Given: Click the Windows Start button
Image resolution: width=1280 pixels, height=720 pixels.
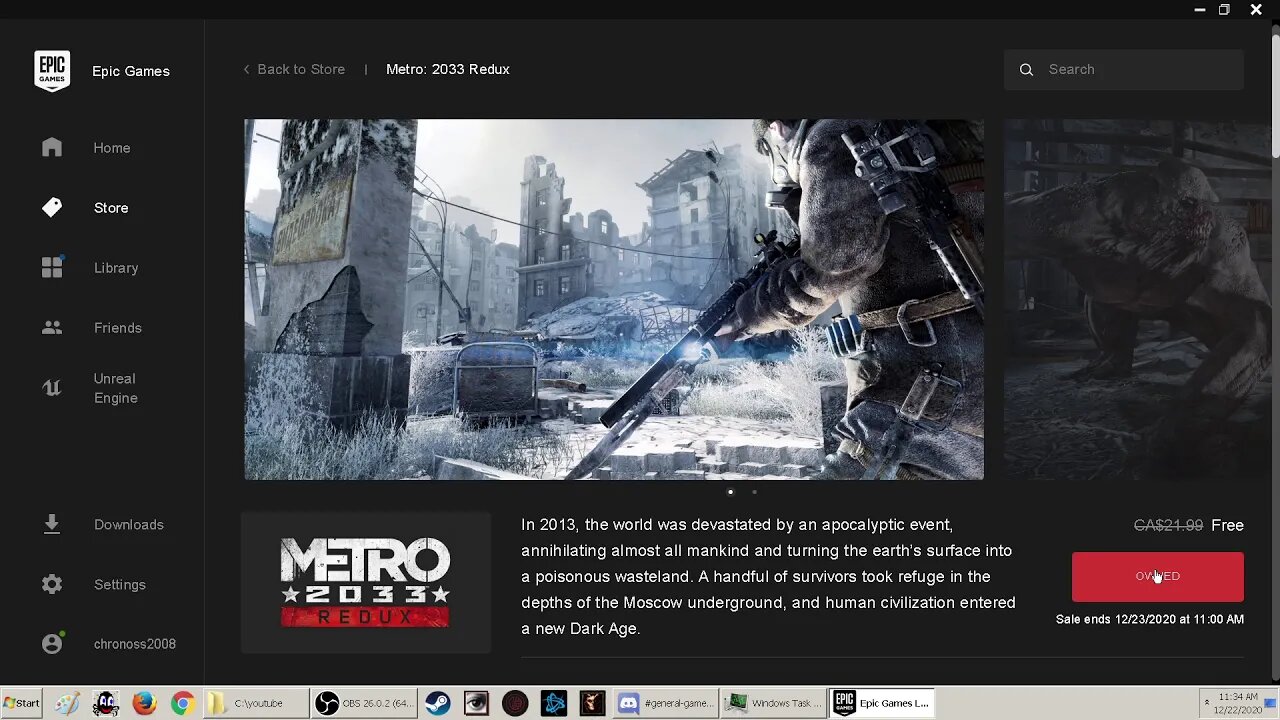Looking at the screenshot, I should [x=21, y=703].
